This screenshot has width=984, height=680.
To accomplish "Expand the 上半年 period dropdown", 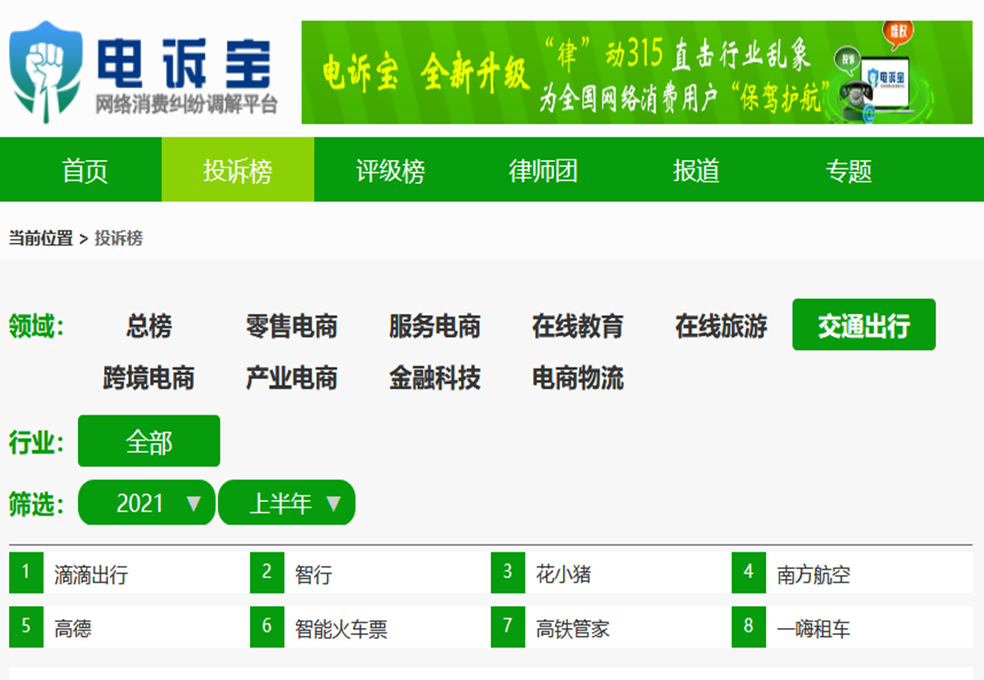I will tap(287, 502).
